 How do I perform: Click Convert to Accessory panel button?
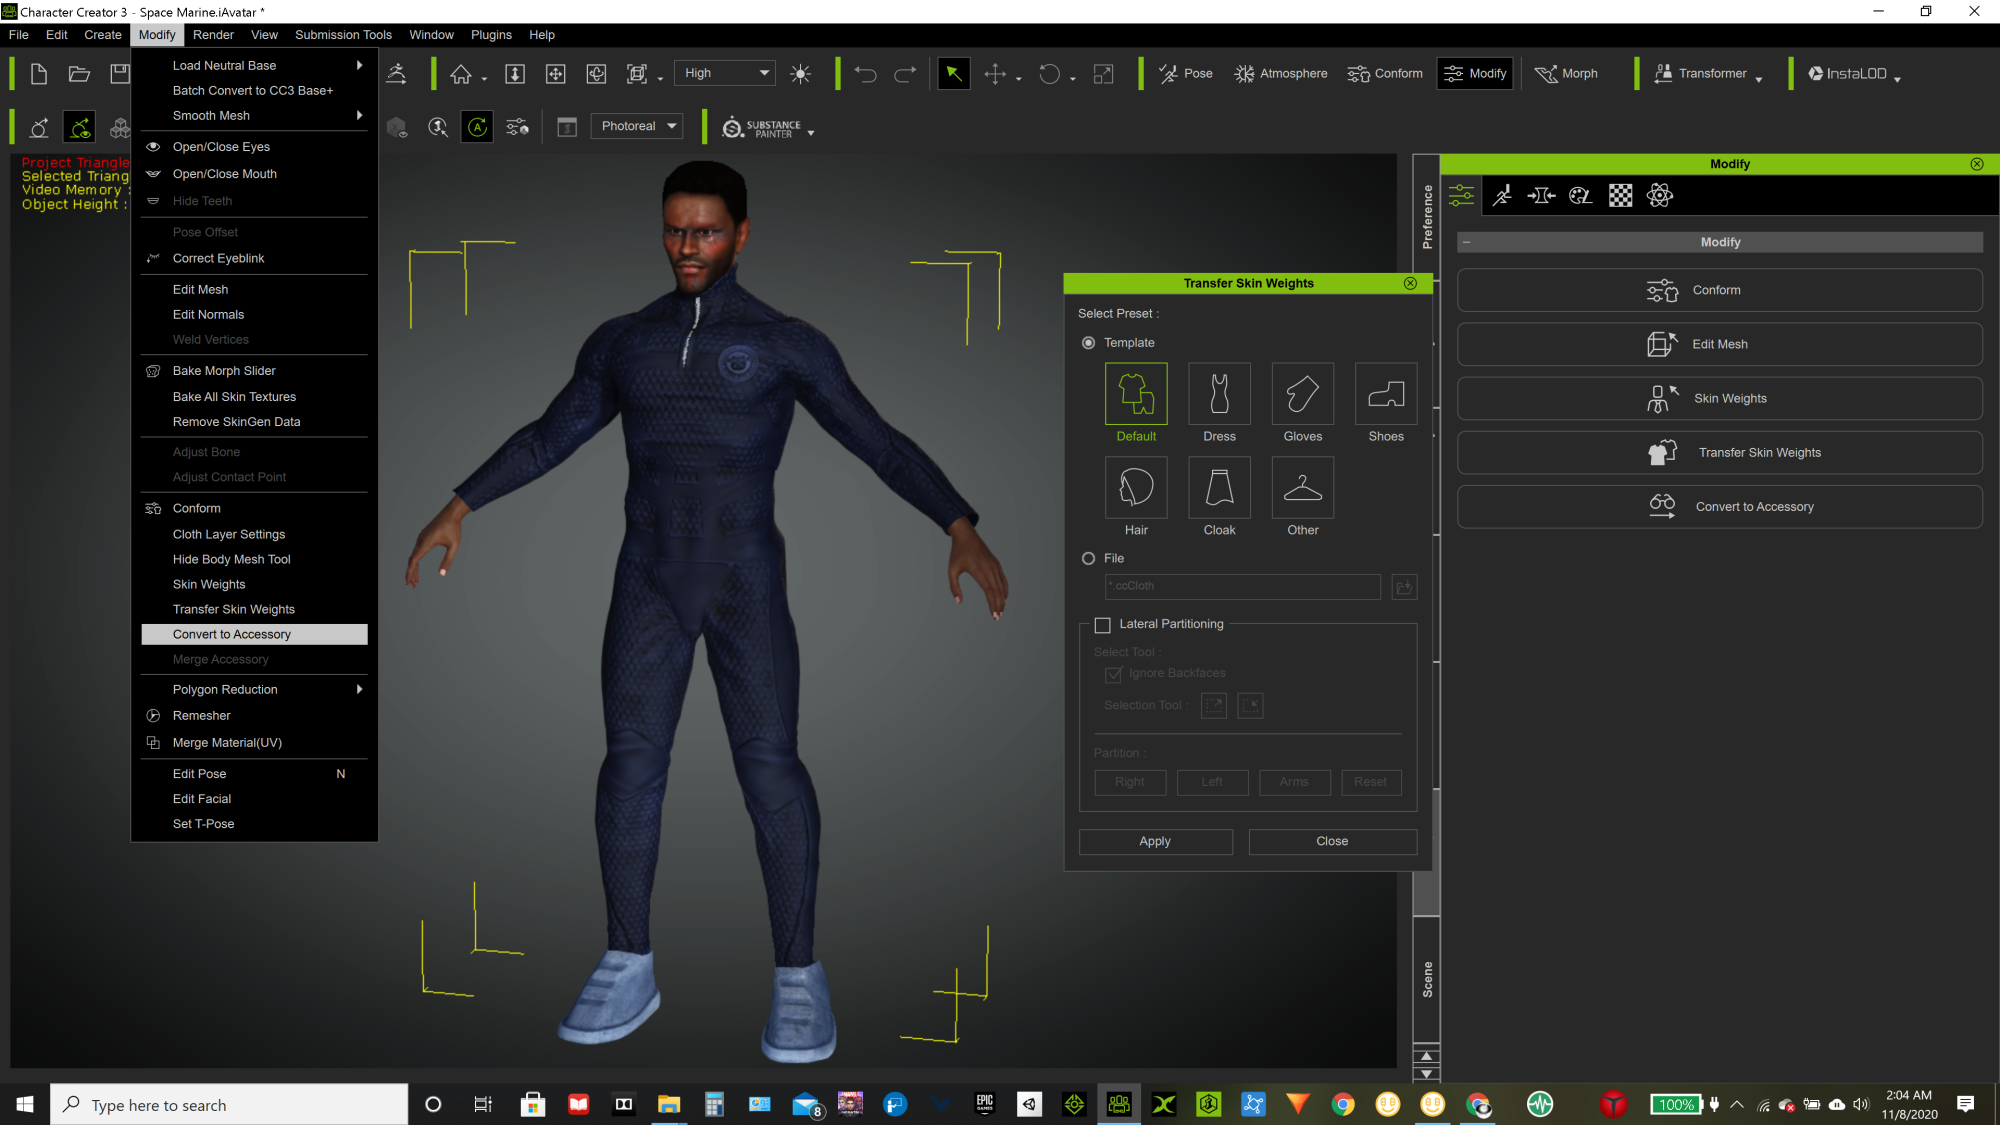(1719, 508)
